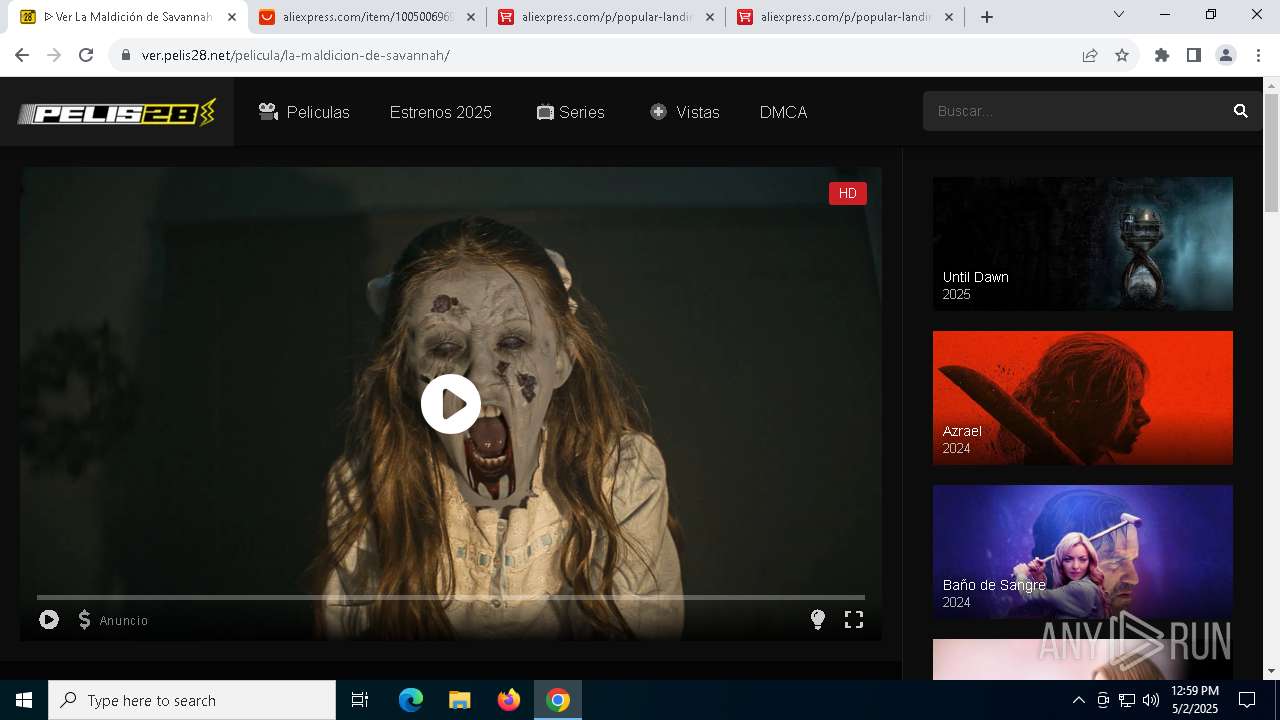
Task: Focus the Buscar search field
Action: point(1076,111)
